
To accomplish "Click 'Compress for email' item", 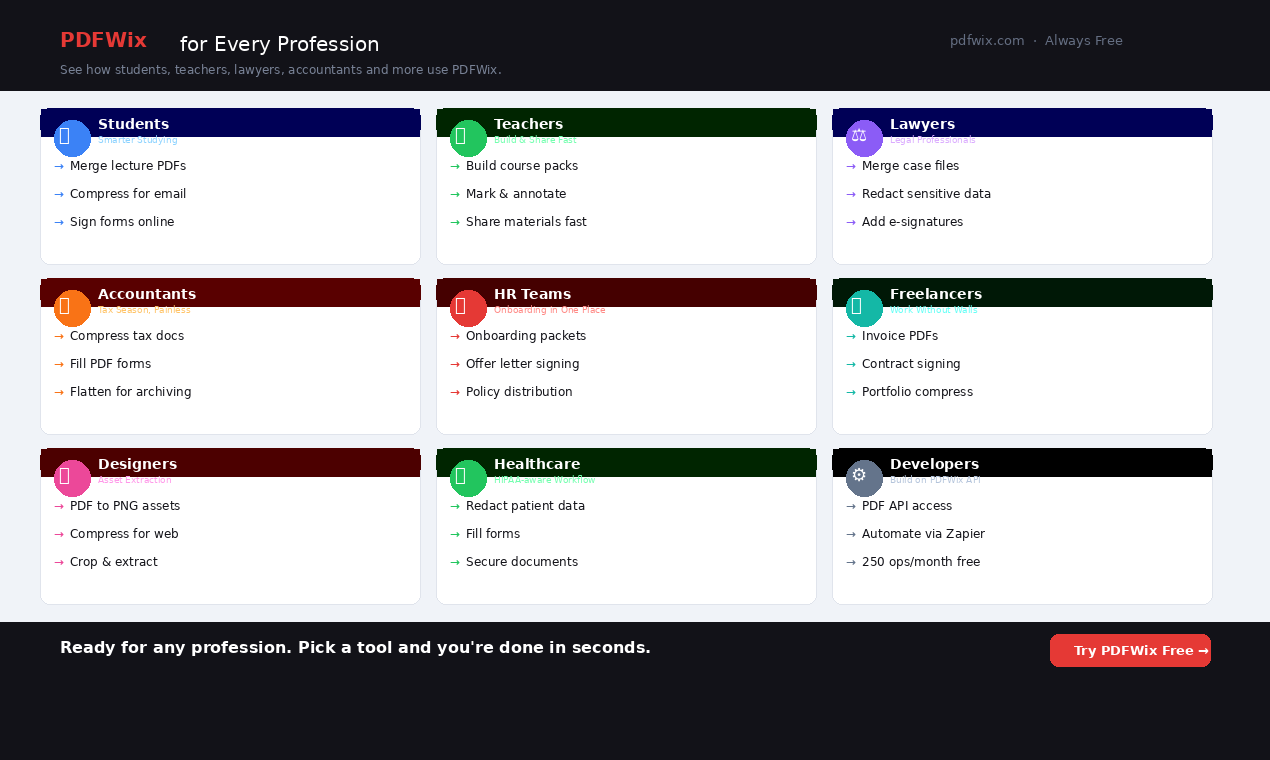I will [128, 194].
